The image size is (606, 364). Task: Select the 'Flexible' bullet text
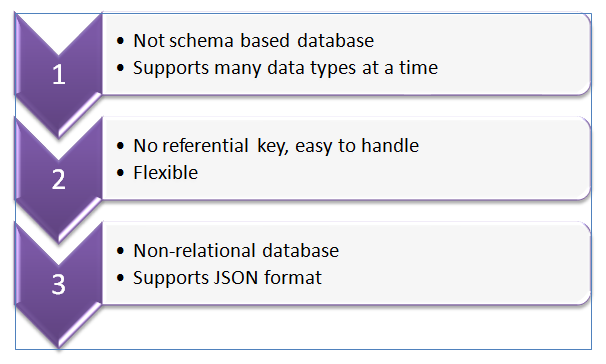[165, 173]
